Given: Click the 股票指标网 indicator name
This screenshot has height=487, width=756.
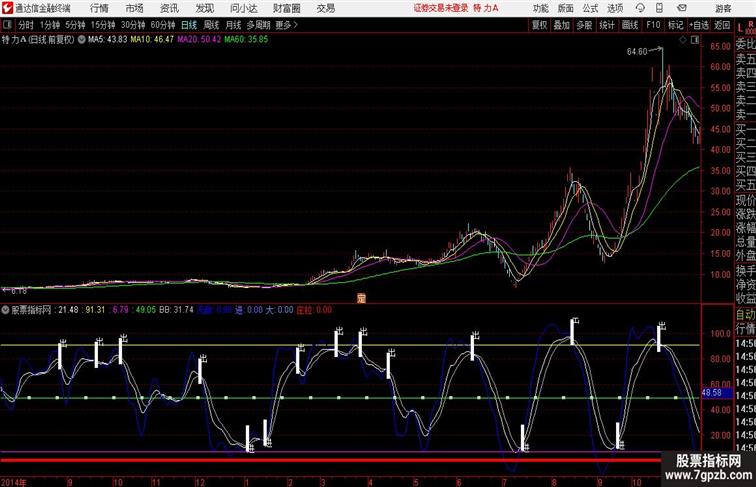Looking at the screenshot, I should click(x=31, y=310).
